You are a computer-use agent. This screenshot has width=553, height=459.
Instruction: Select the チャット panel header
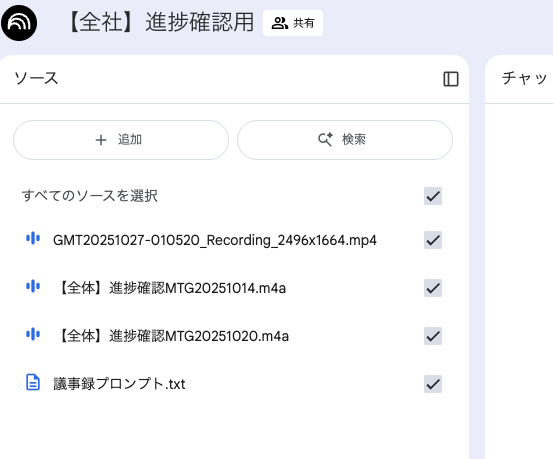pos(524,78)
